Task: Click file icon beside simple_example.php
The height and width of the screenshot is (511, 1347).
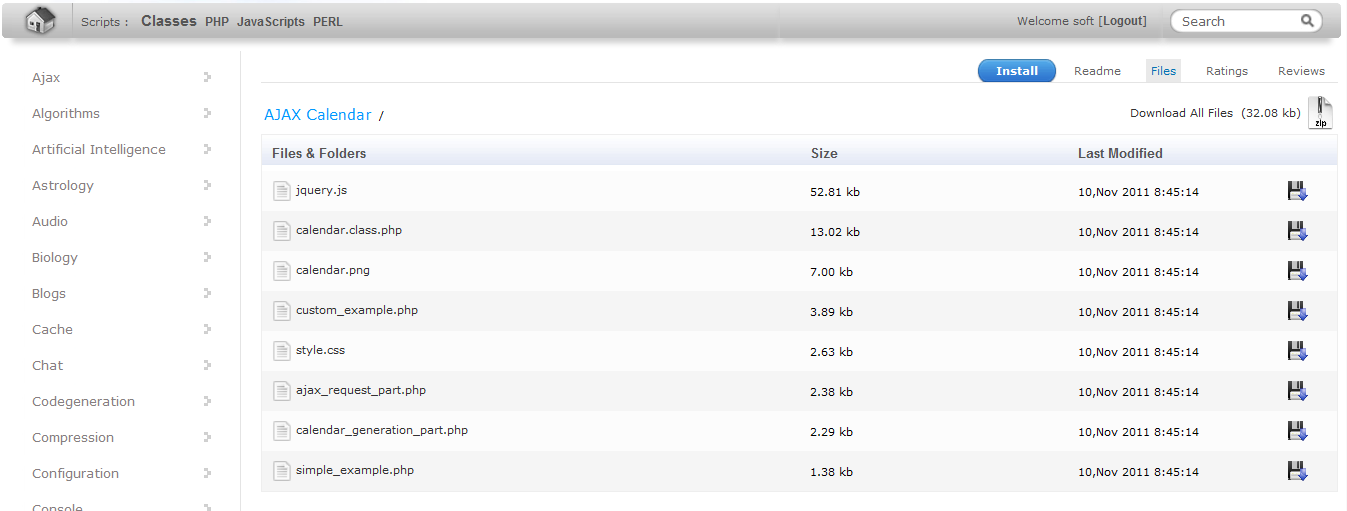Action: [282, 471]
